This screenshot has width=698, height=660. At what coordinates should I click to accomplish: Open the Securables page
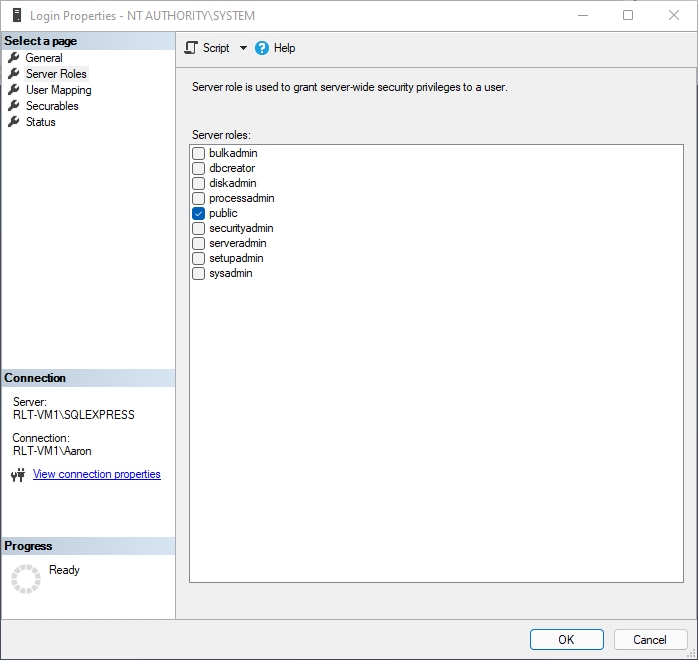52,106
